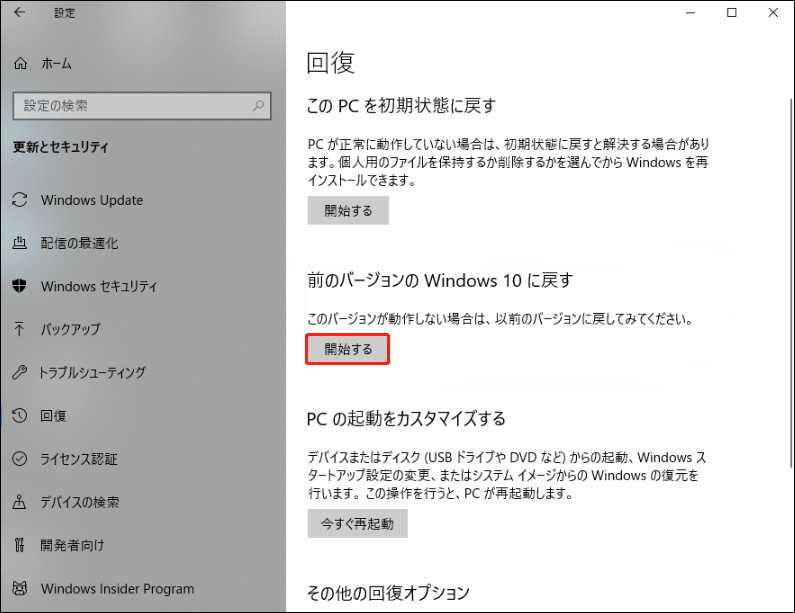The width and height of the screenshot is (795, 613).
Task: Click the トラブルシューティング wrench icon
Action: tap(19, 373)
